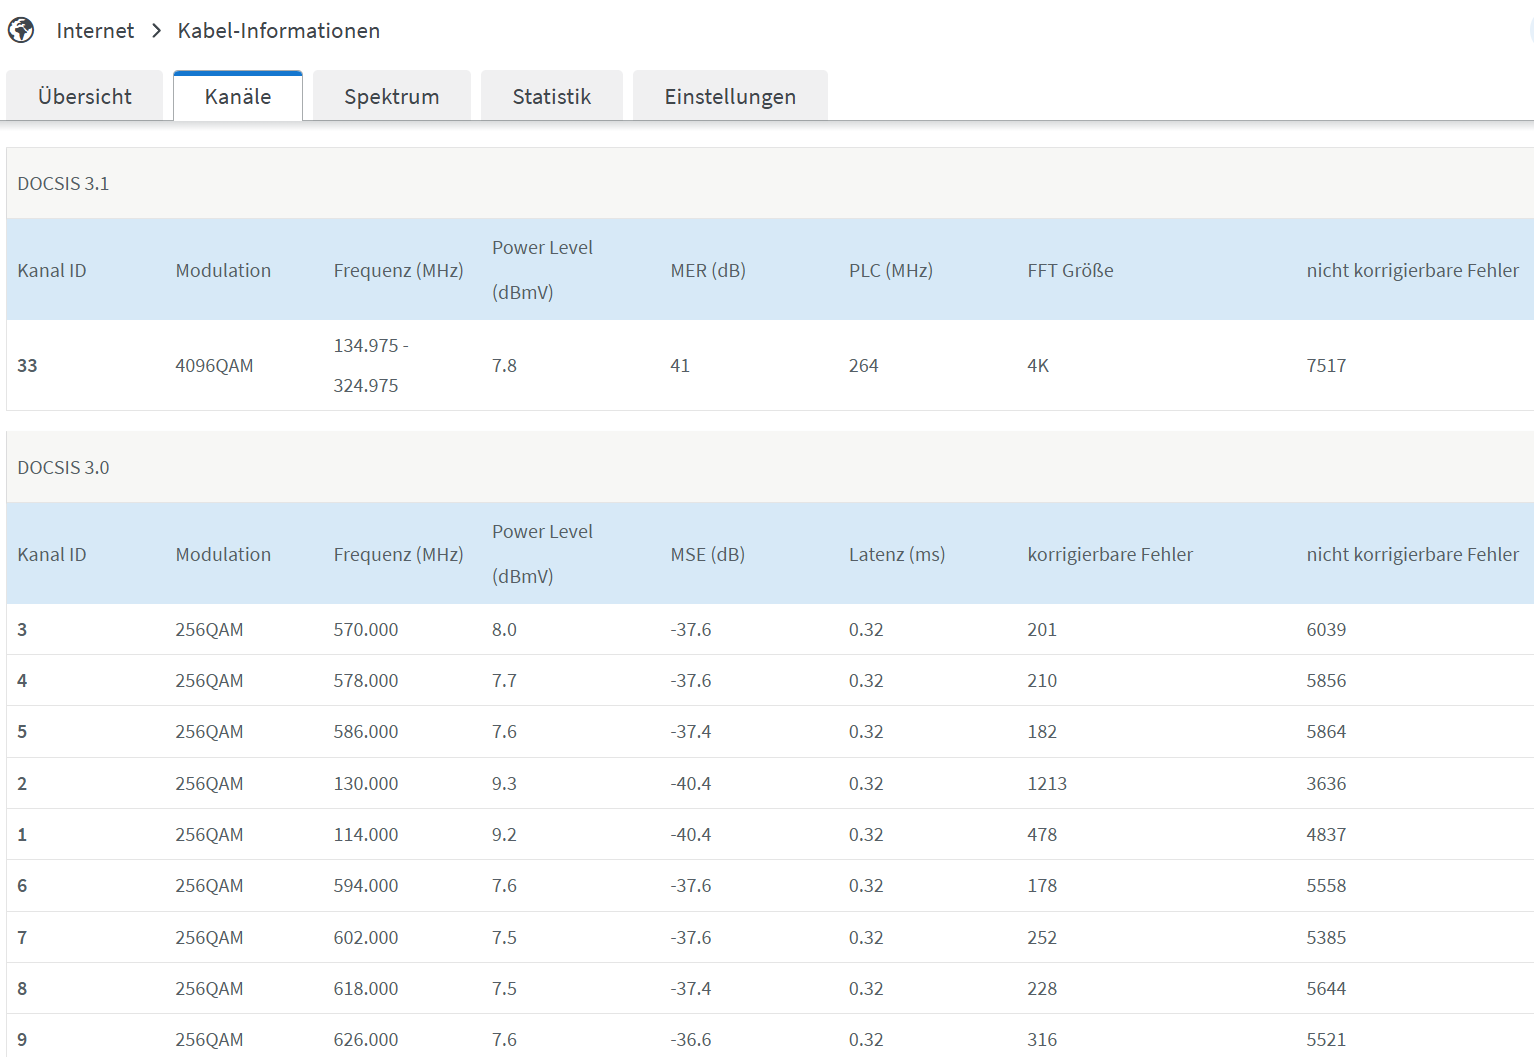Click uncorrectable errors value 4837
The height and width of the screenshot is (1057, 1534).
coord(1326,835)
